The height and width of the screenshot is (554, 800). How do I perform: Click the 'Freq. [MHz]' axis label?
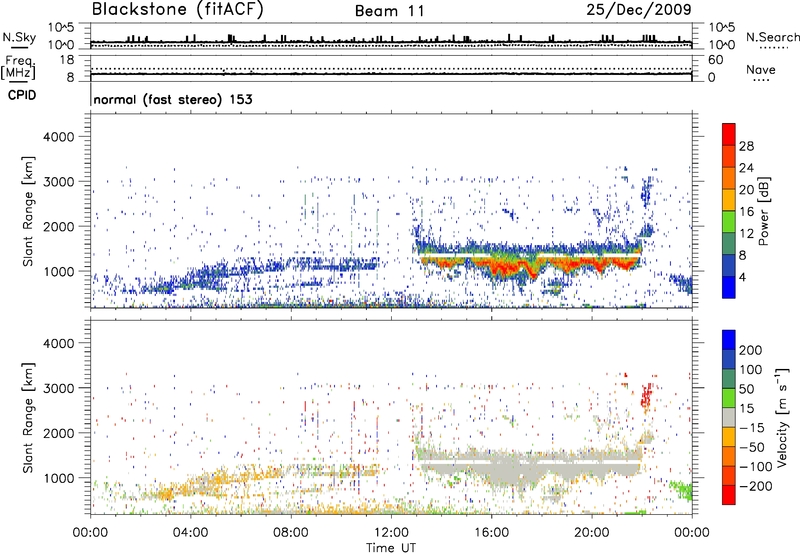point(19,68)
